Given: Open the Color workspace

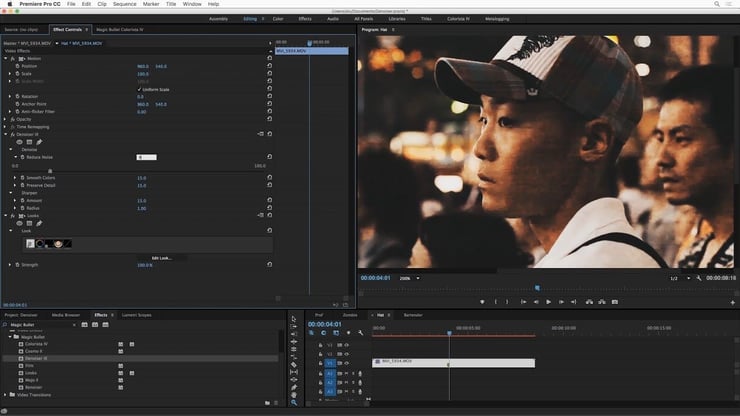Looking at the screenshot, I should [x=277, y=19].
